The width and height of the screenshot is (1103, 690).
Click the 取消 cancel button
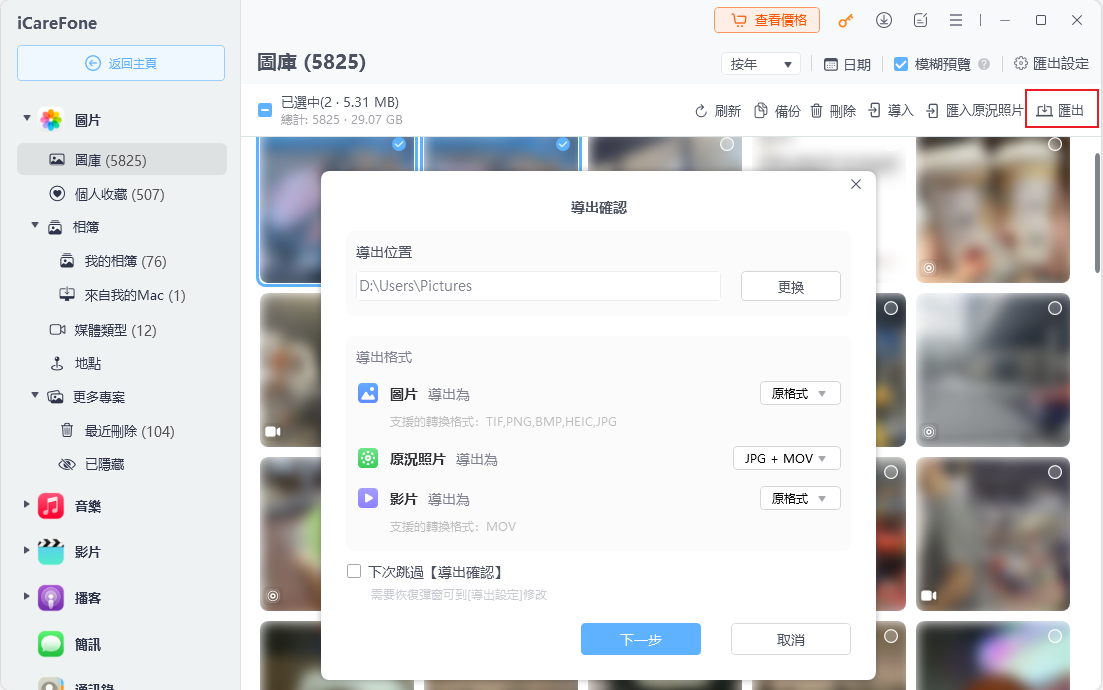[791, 639]
